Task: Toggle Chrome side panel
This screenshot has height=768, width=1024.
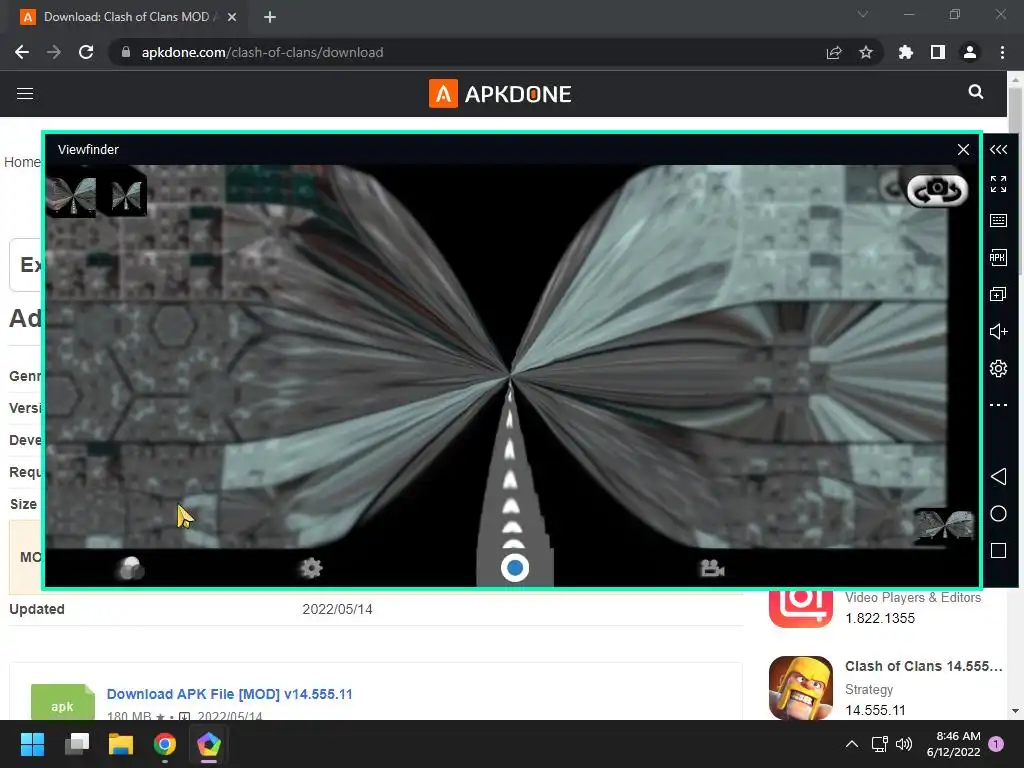Action: coord(938,52)
